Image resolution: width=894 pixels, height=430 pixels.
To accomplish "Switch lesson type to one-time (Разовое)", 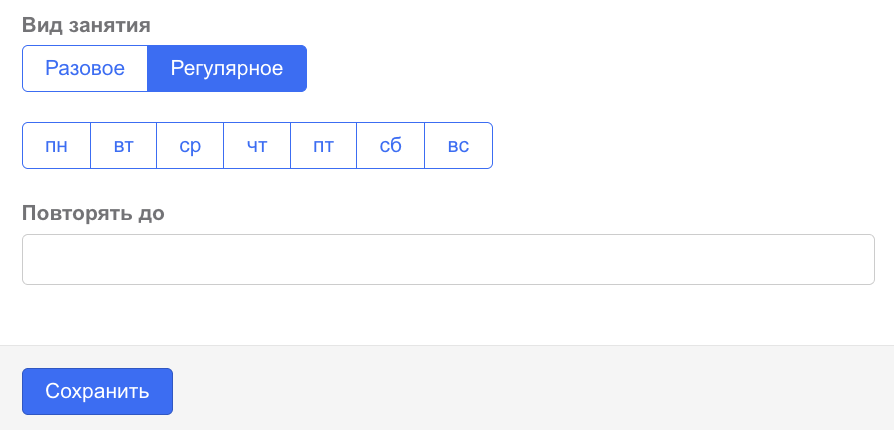I will pyautogui.click(x=85, y=69).
